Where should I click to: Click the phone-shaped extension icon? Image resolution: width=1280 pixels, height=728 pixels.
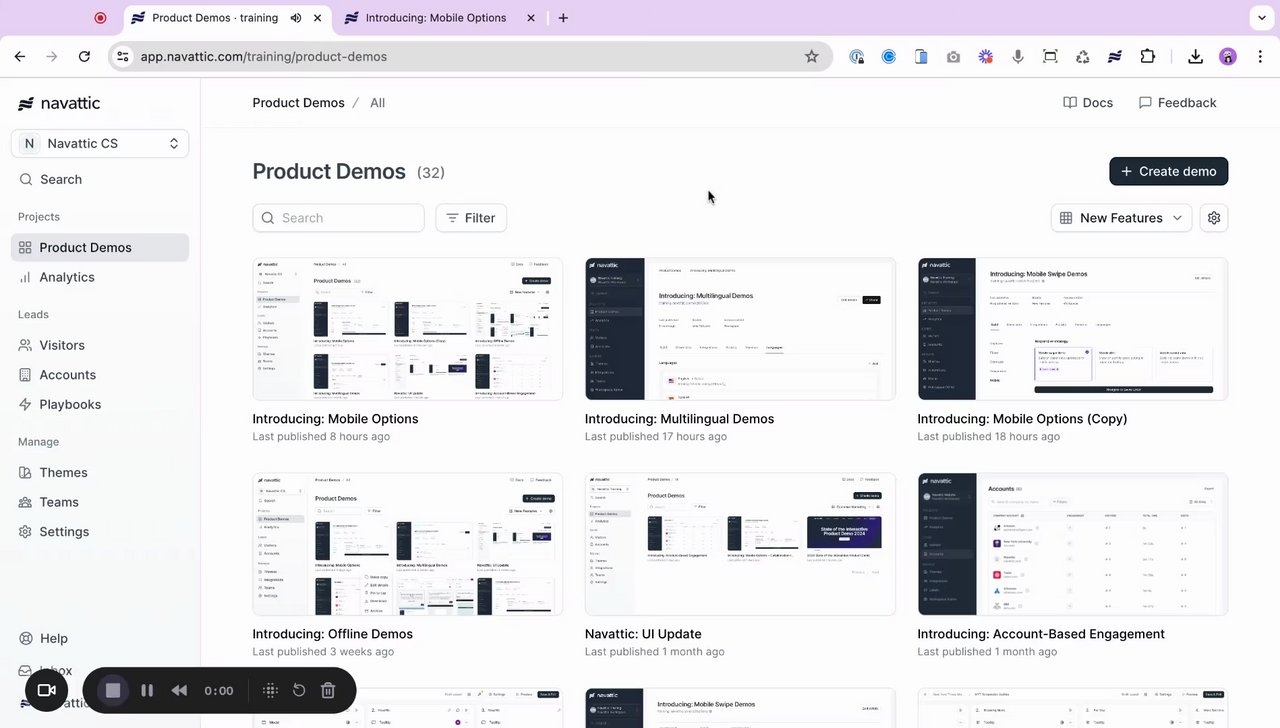click(921, 57)
